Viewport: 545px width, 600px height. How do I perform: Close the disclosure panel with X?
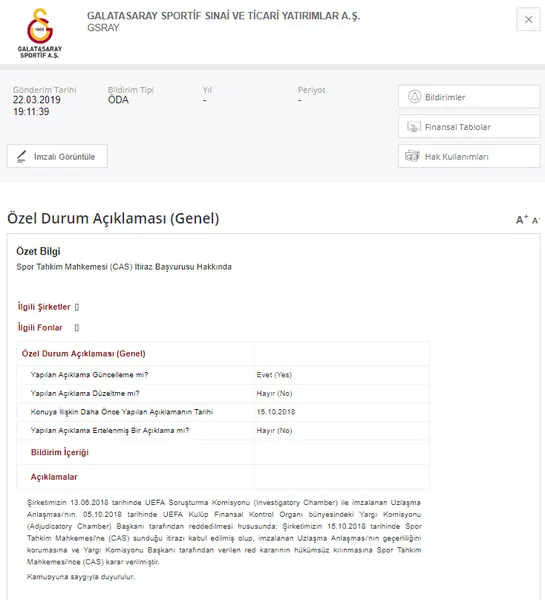pos(528,20)
